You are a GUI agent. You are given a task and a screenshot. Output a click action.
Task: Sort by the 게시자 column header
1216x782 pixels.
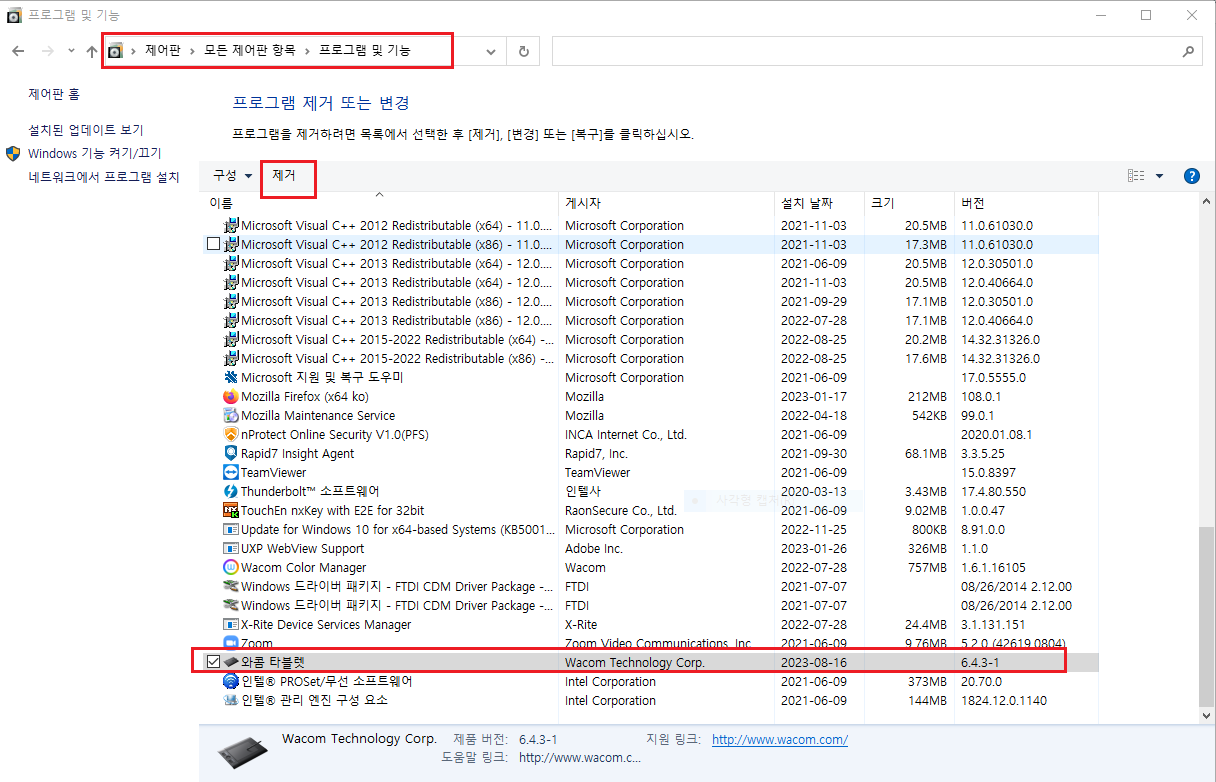coord(665,203)
